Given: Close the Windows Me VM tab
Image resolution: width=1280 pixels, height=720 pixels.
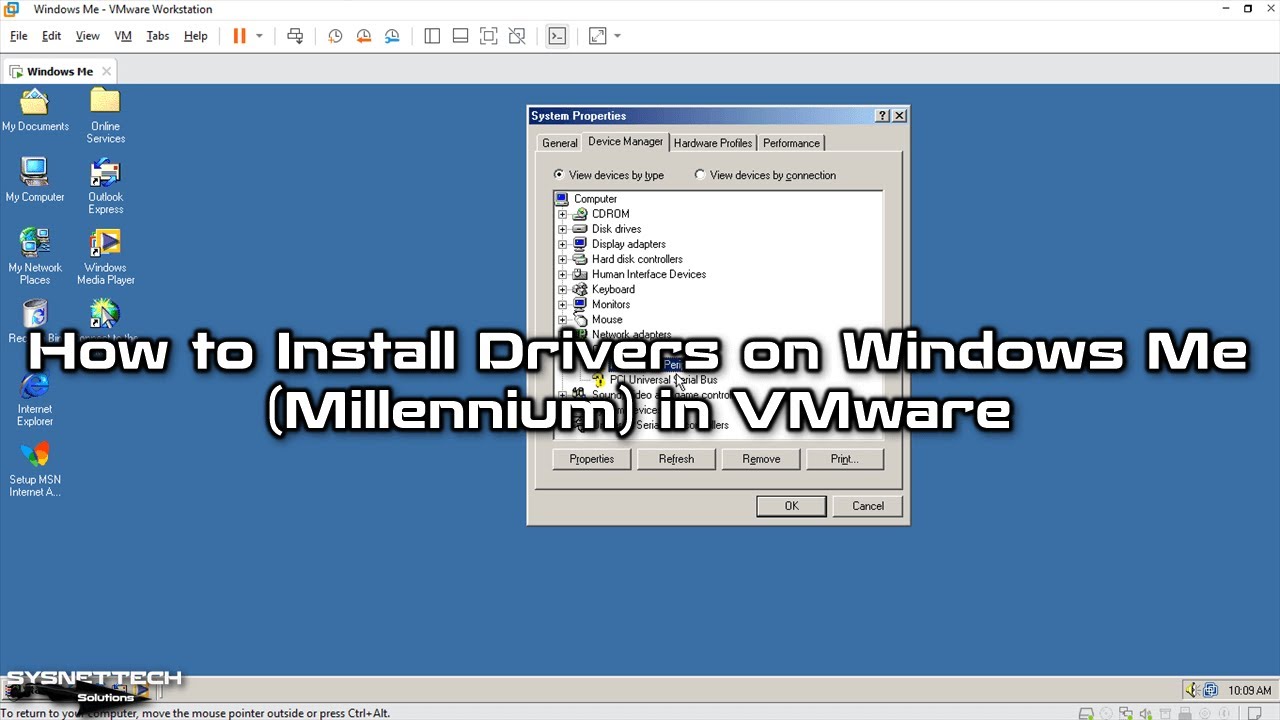Looking at the screenshot, I should [x=106, y=71].
